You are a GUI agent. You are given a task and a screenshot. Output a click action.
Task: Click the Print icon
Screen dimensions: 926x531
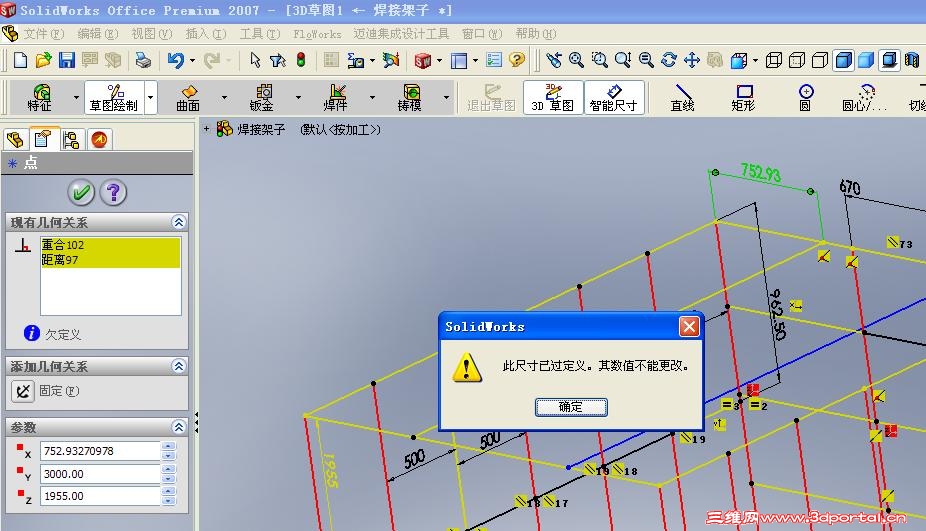click(143, 60)
